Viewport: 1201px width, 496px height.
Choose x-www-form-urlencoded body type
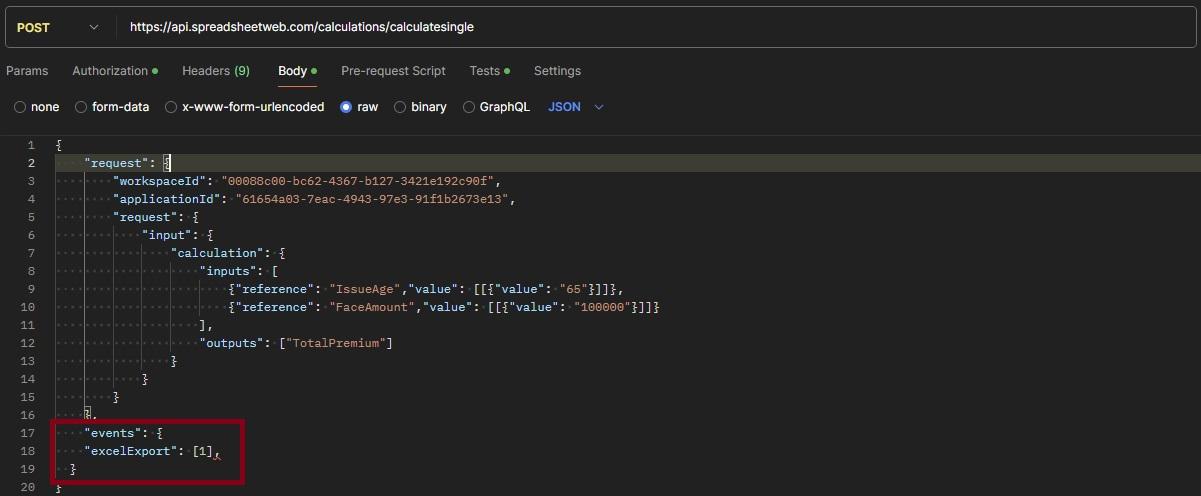tap(244, 107)
